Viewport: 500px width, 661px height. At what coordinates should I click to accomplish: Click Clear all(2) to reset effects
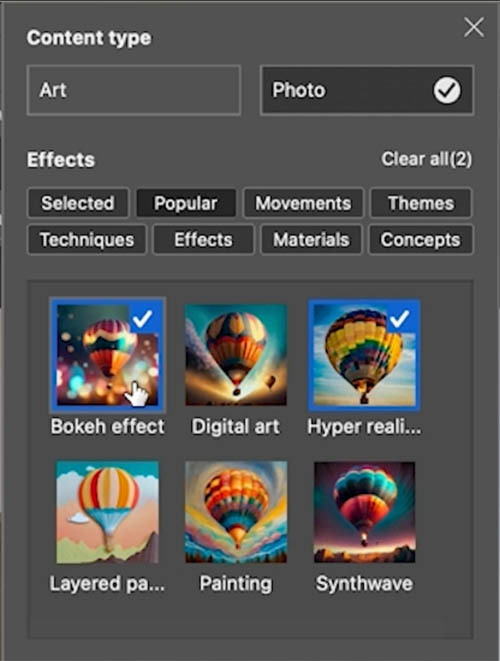427,159
